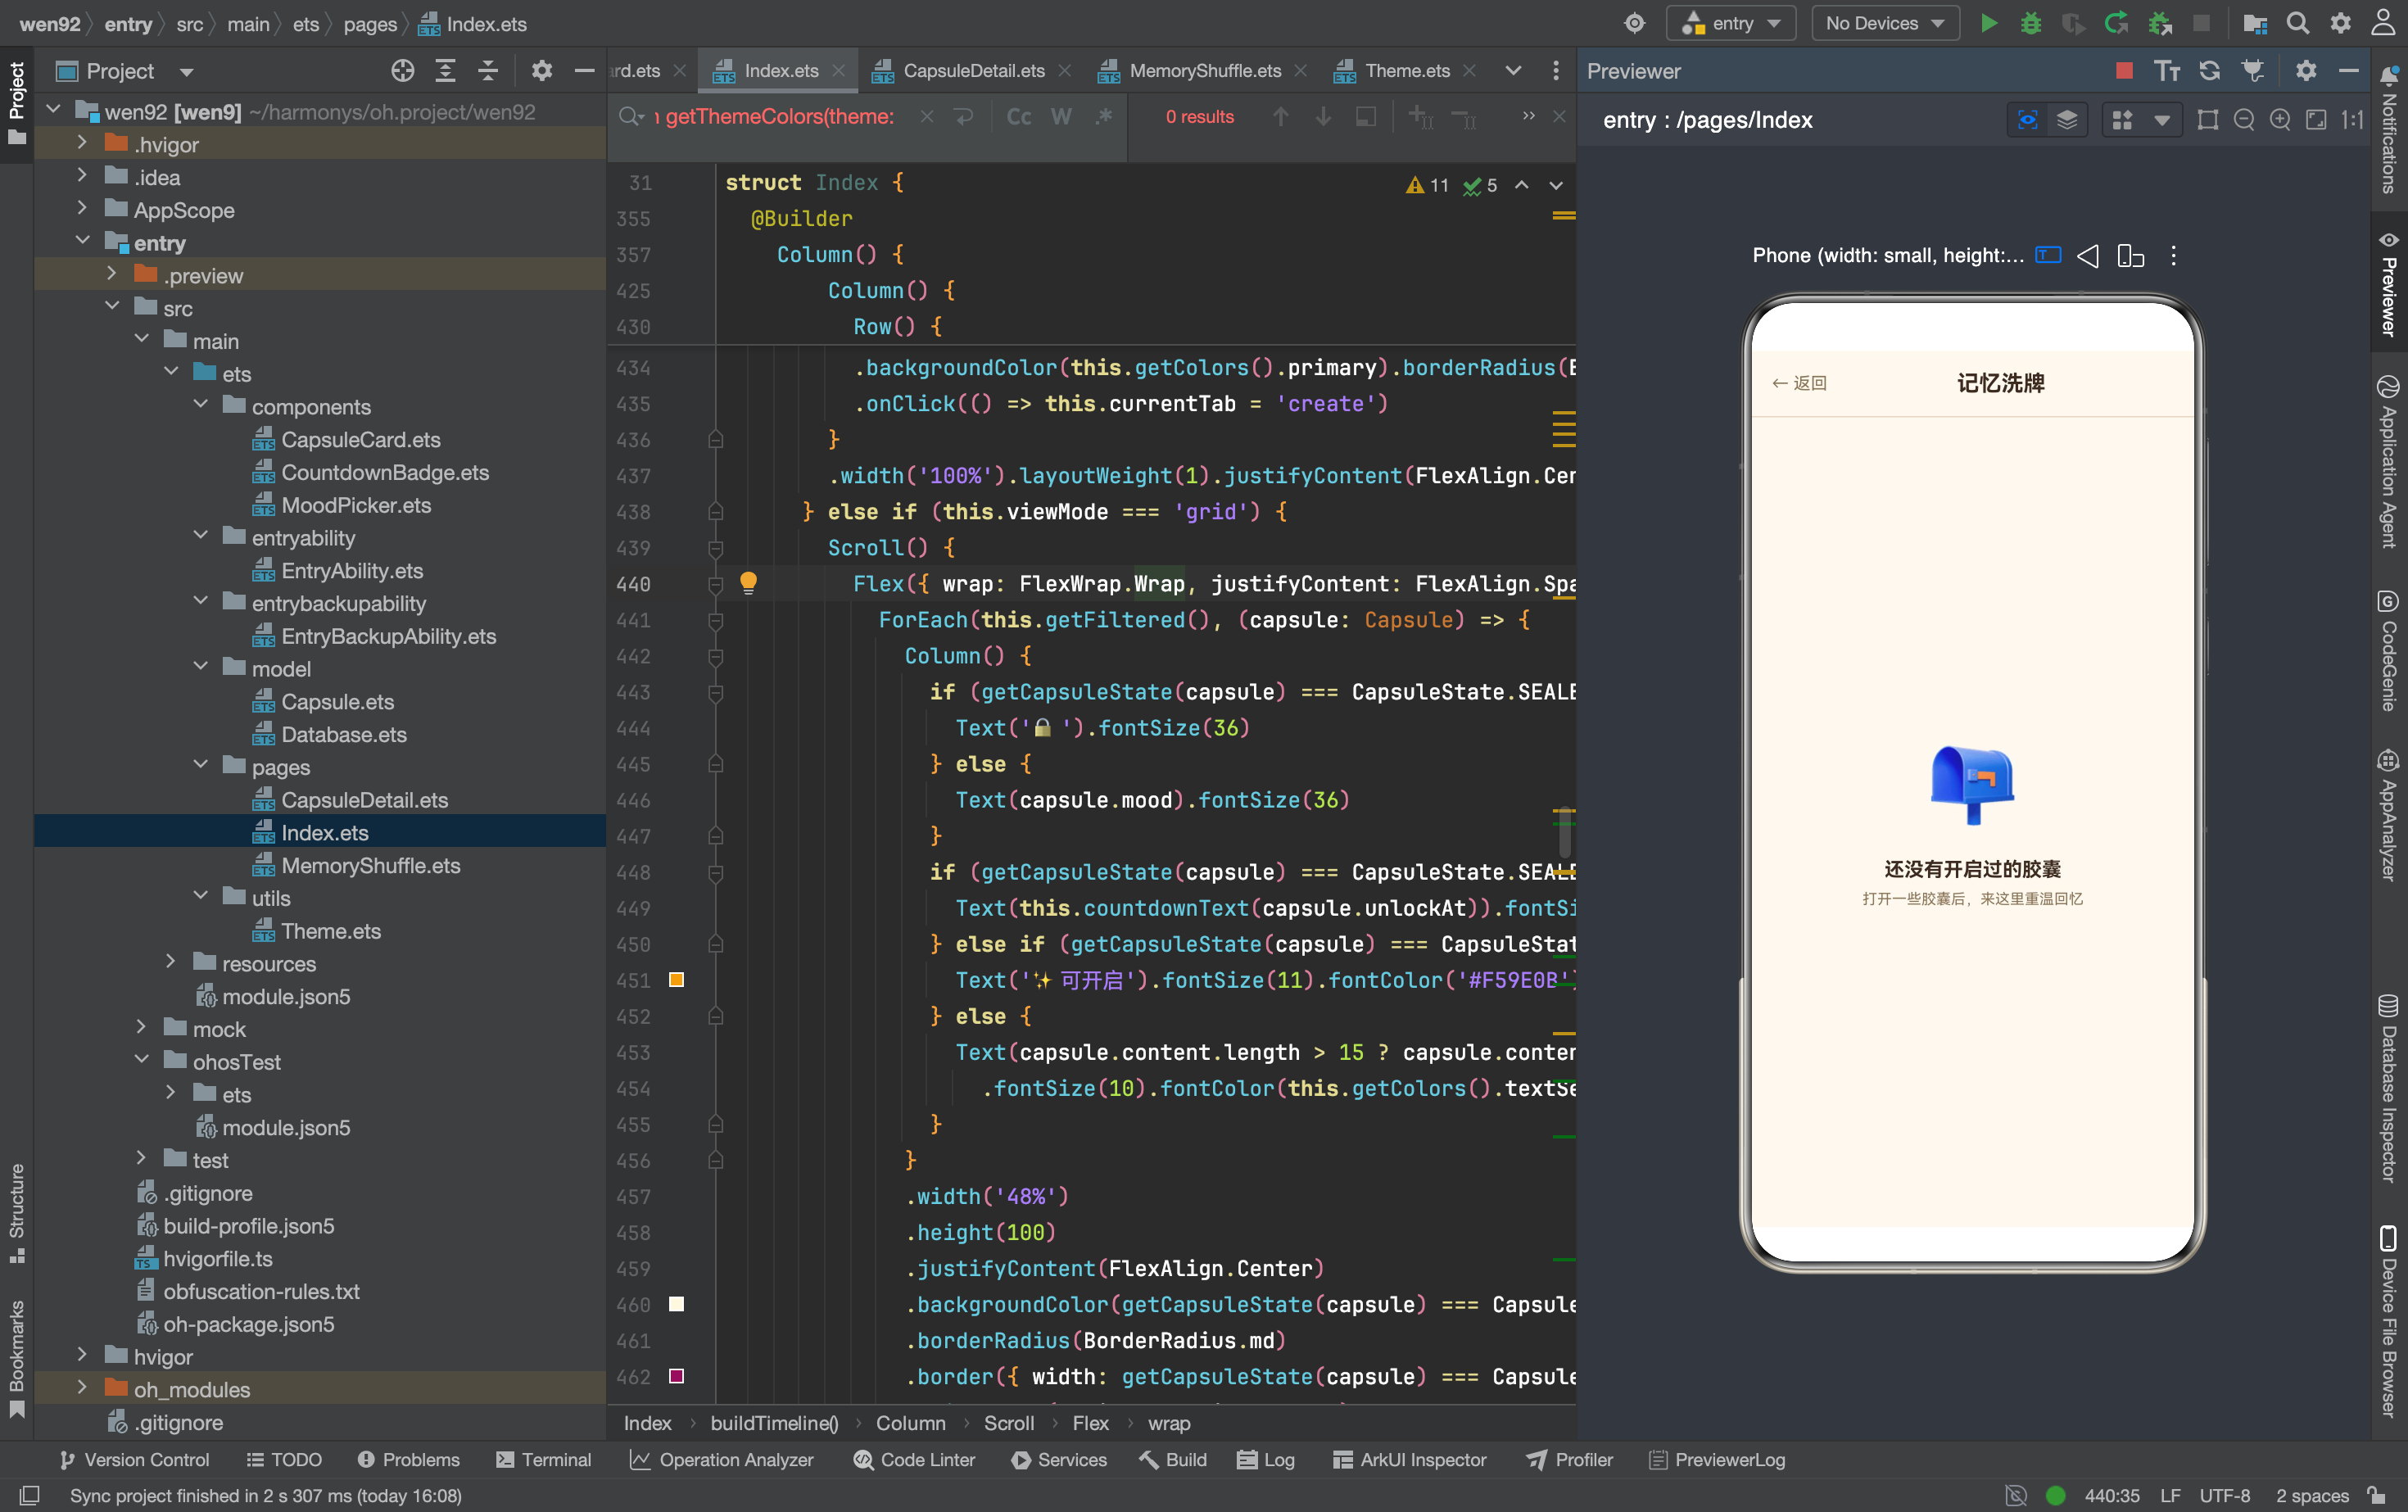Toggle the Bookmarks tool window
This screenshot has height=1512, width=2408.
click(x=17, y=1357)
